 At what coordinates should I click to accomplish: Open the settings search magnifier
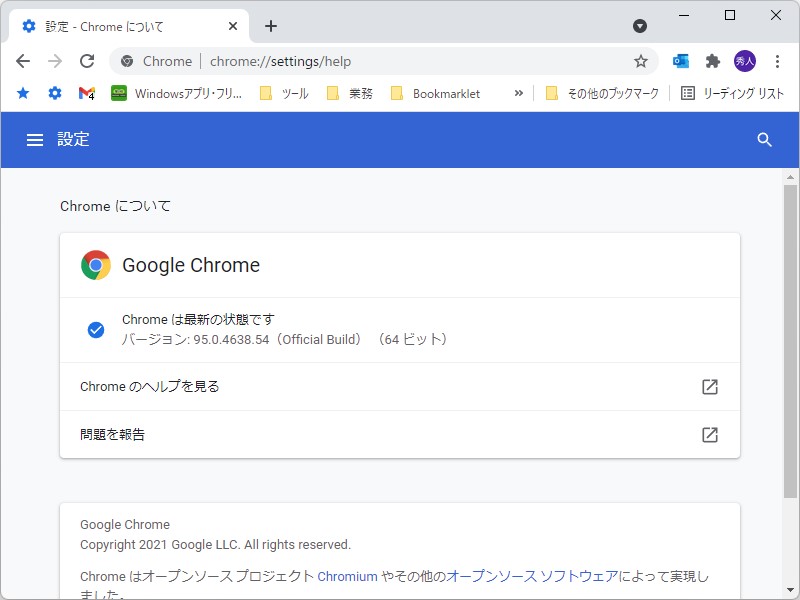click(x=766, y=140)
